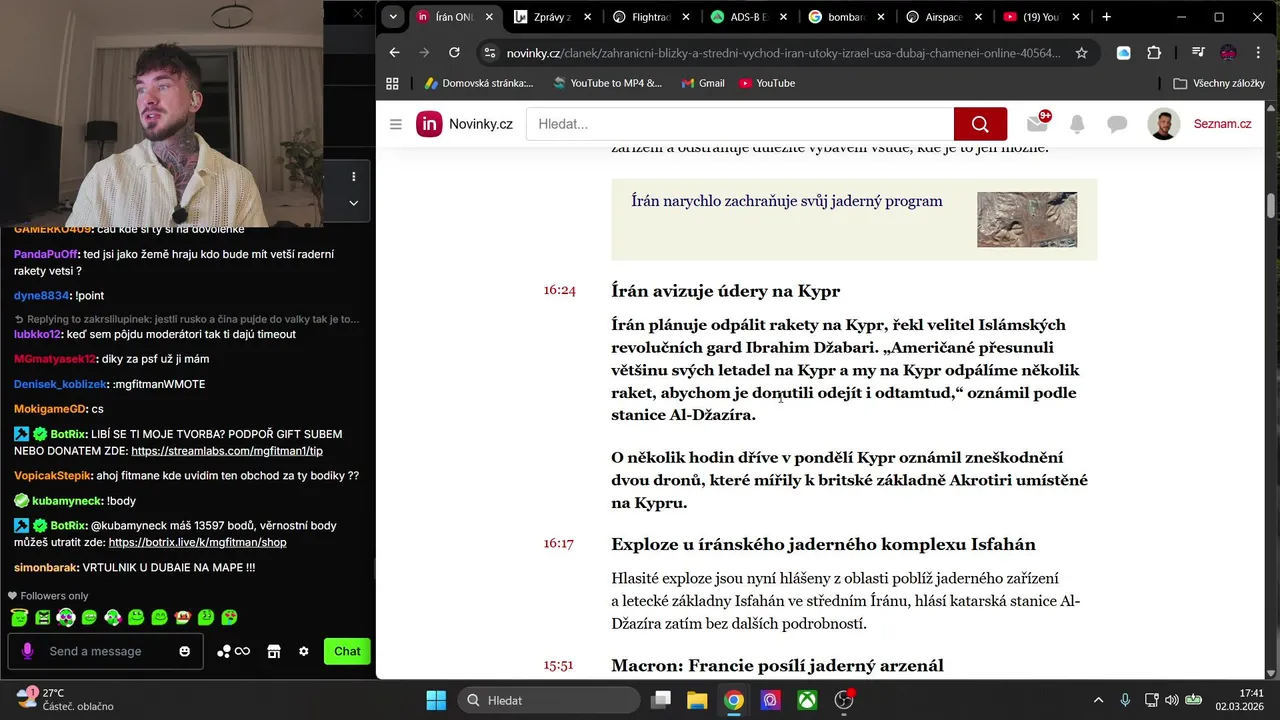Viewport: 1280px width, 720px height.
Task: Open Seznam mail envelope with 9+ badge
Action: [1038, 123]
